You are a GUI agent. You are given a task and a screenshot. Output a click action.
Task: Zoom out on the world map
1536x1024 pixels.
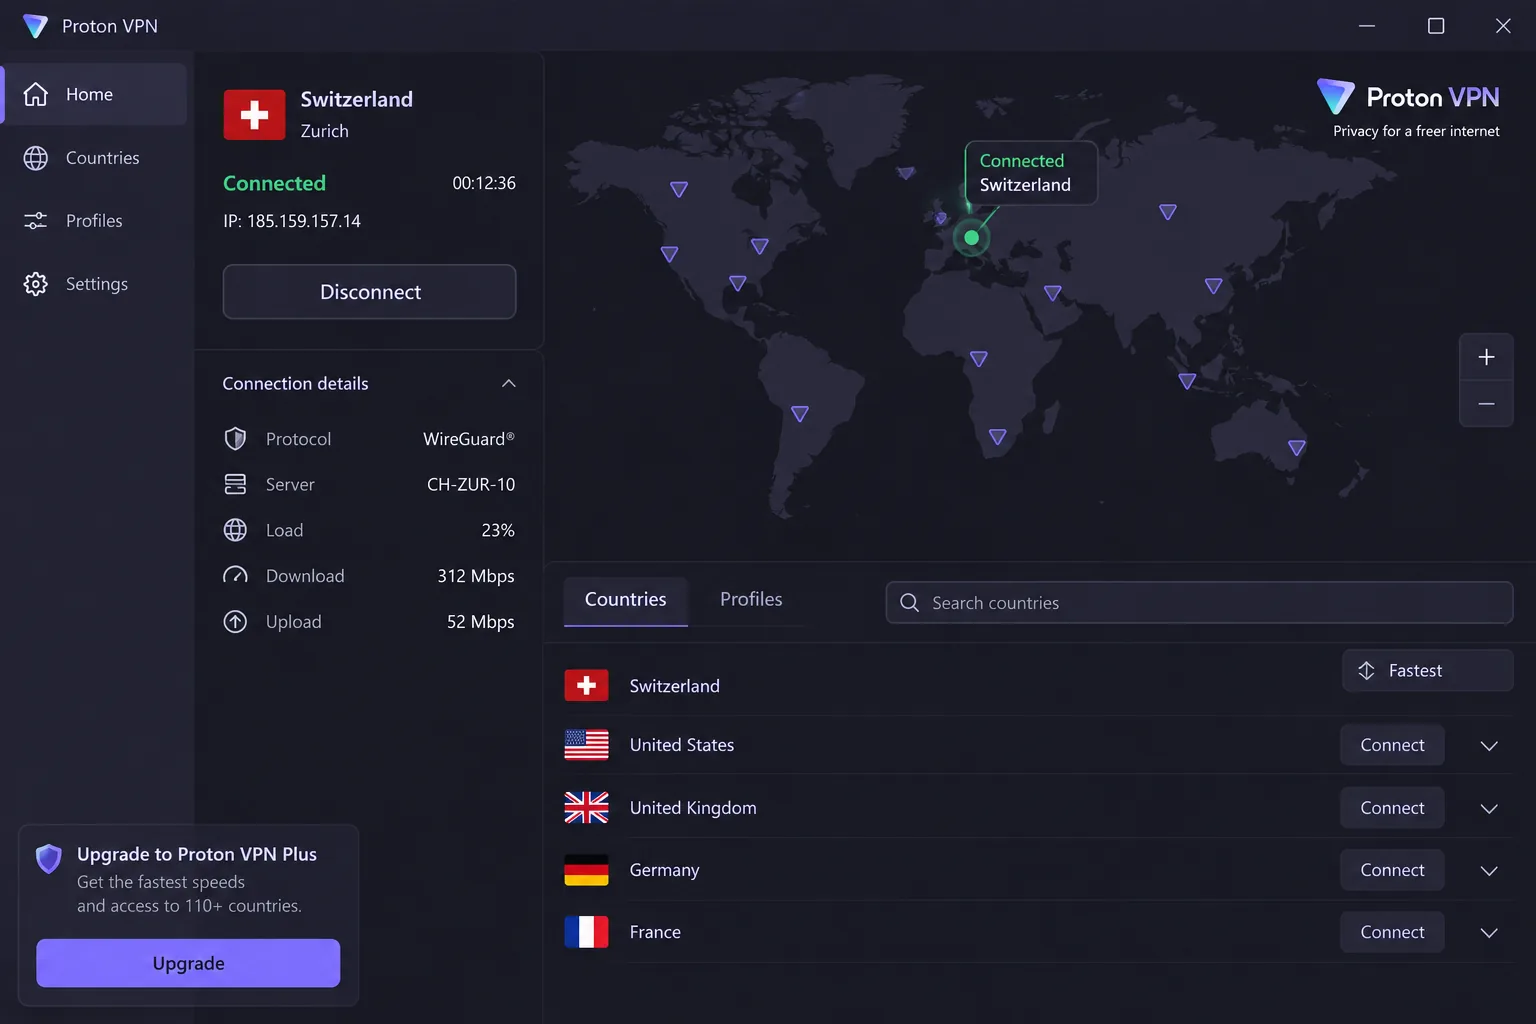point(1486,404)
